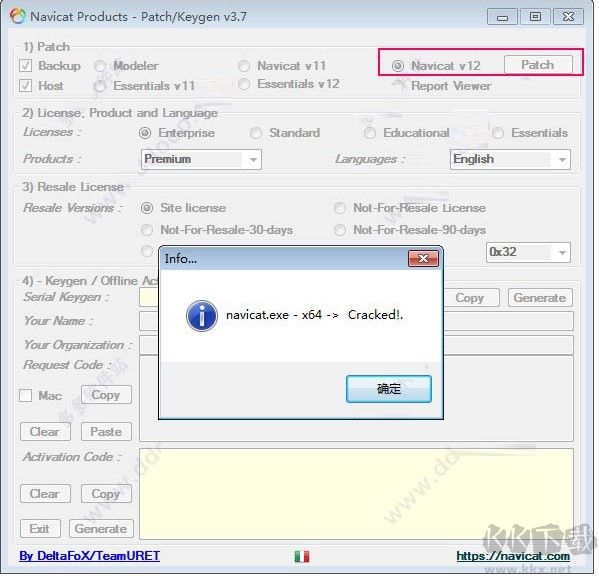
Task: Click the Activation Code text area
Action: pyautogui.click(x=356, y=495)
